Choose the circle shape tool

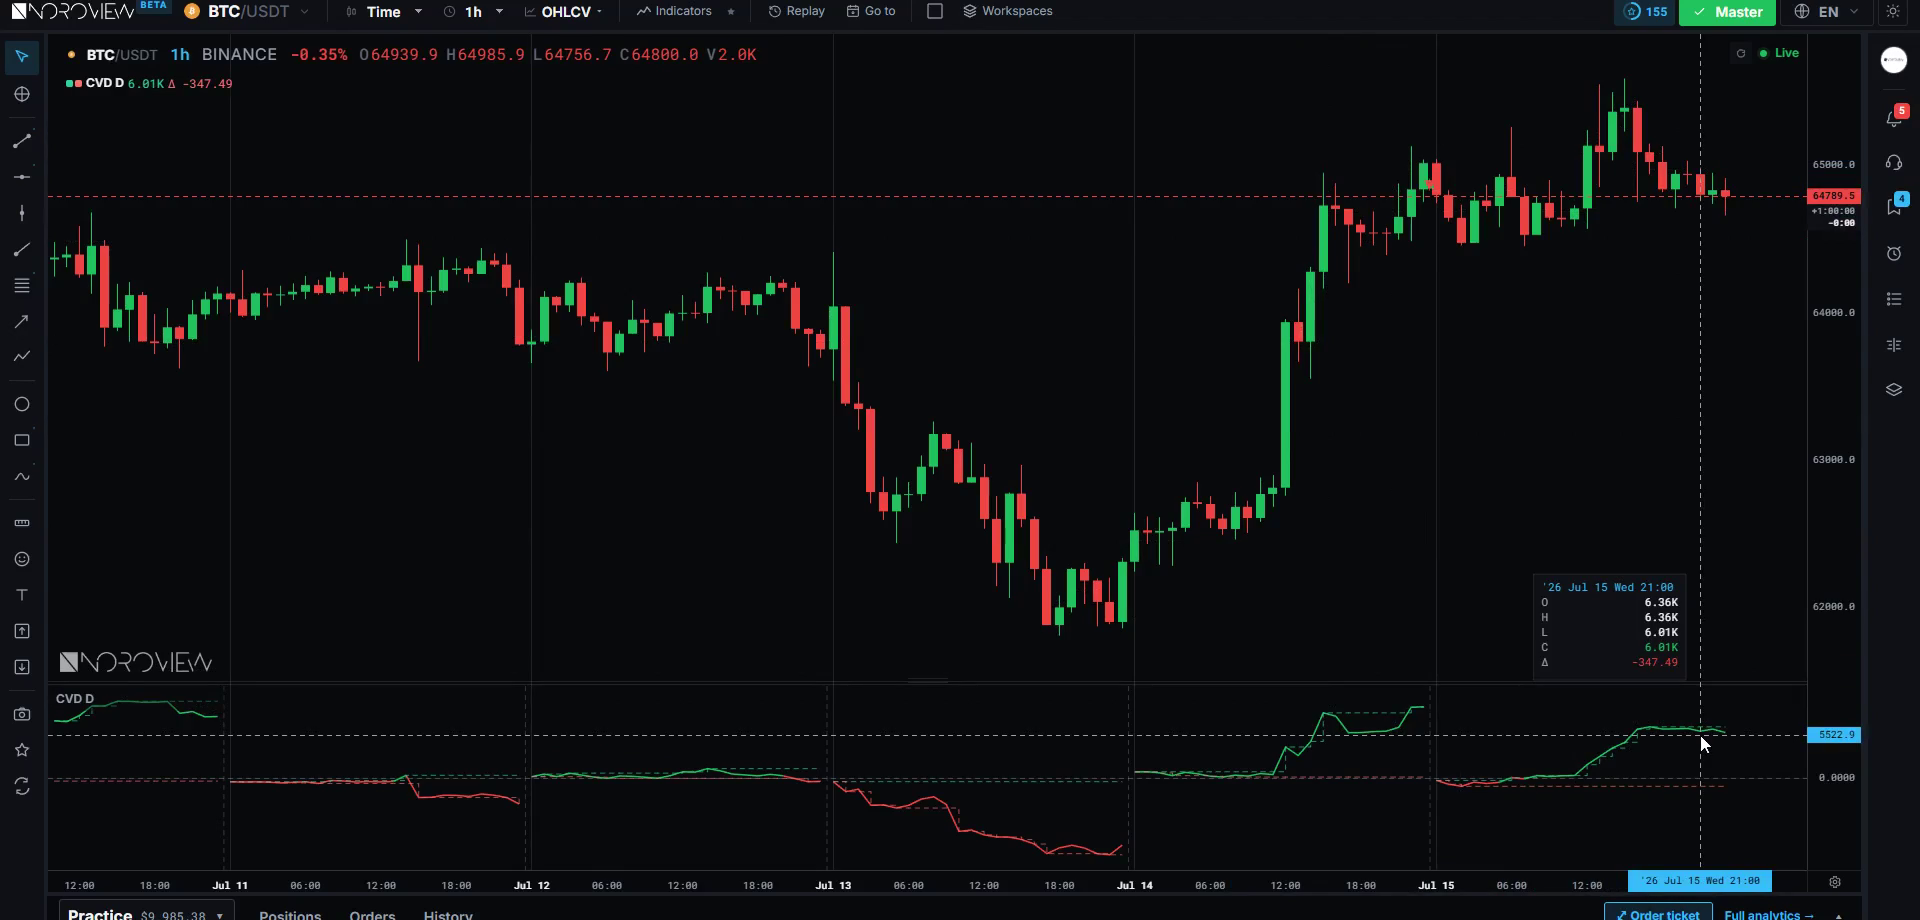click(x=22, y=404)
